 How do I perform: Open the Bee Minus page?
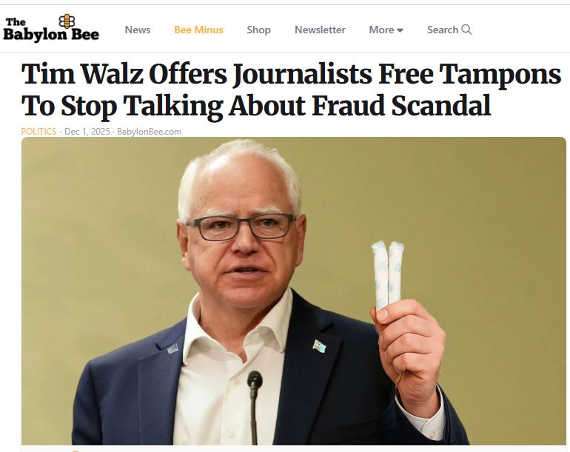point(198,30)
